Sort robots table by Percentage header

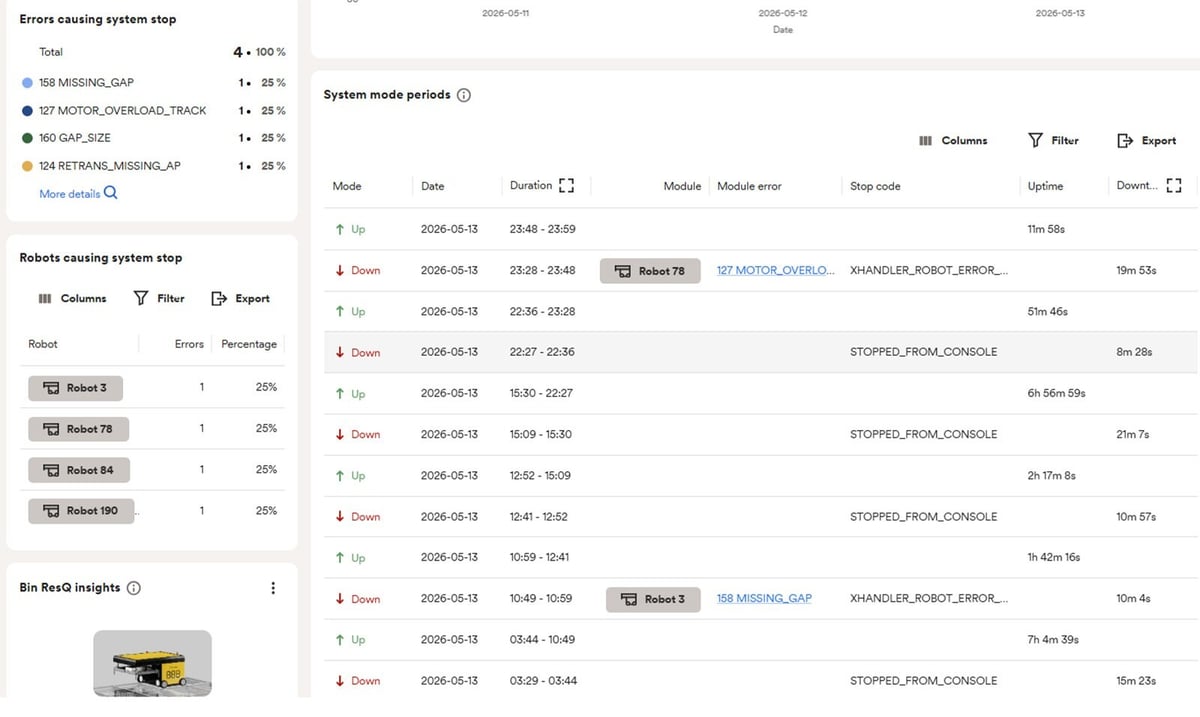click(249, 344)
